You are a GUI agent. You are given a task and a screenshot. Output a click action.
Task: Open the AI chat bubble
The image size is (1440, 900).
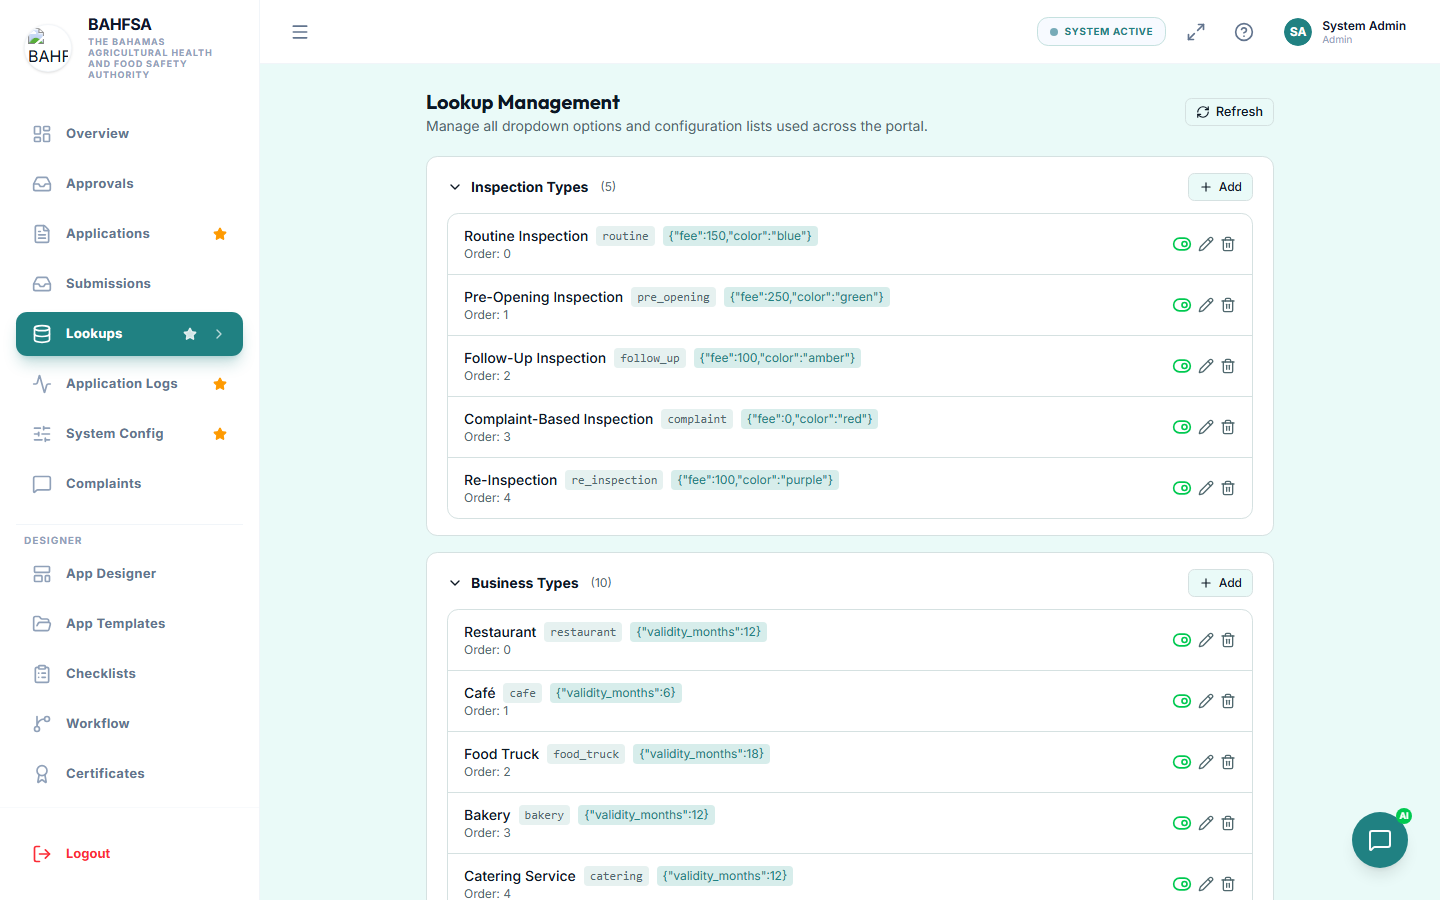[x=1380, y=840]
